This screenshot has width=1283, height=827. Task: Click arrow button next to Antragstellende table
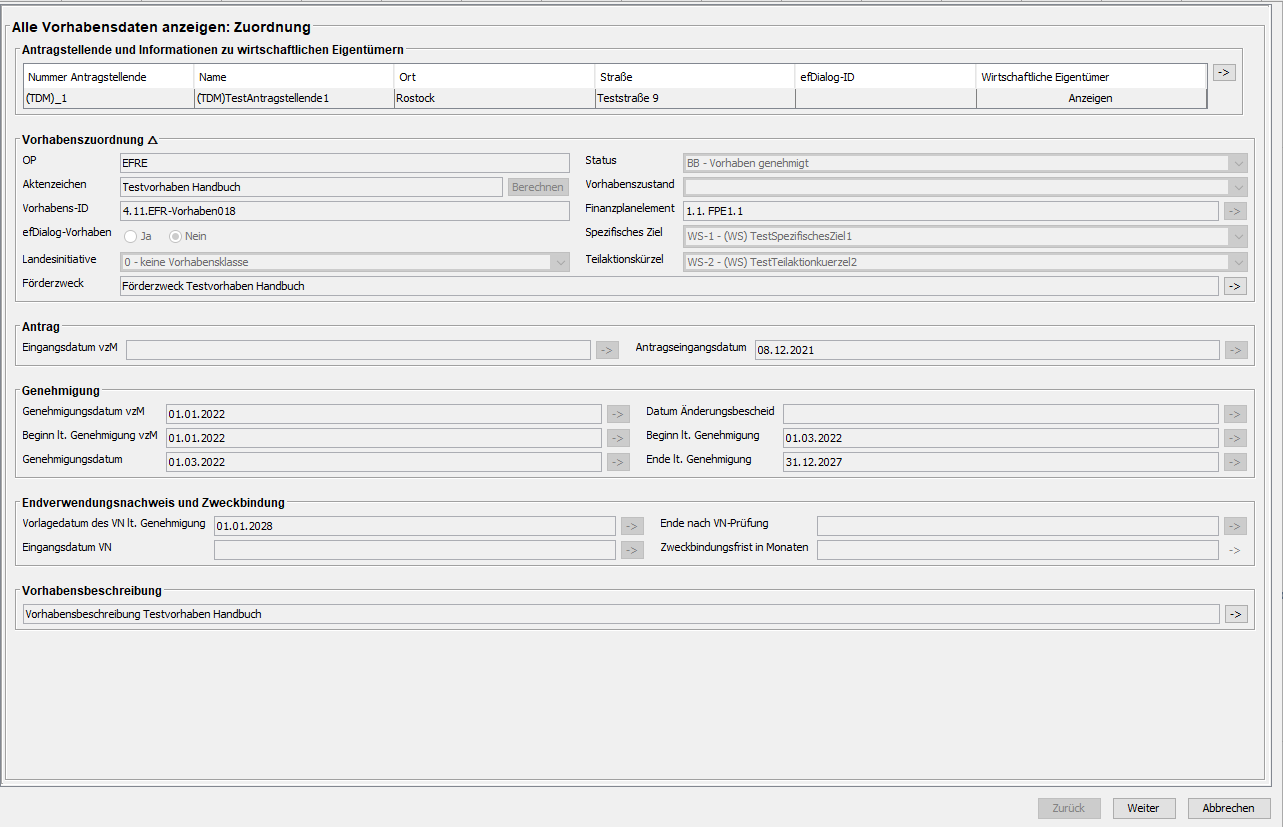(x=1224, y=73)
